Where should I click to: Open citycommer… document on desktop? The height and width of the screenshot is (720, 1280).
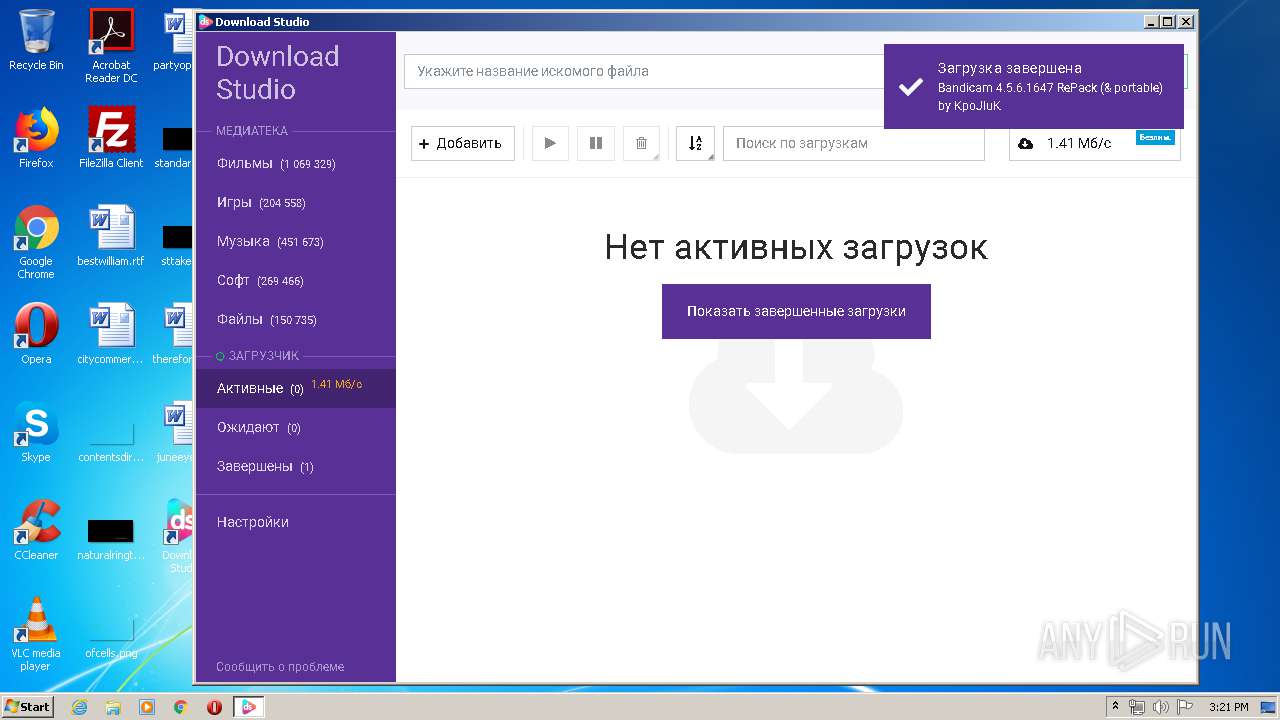tap(111, 333)
